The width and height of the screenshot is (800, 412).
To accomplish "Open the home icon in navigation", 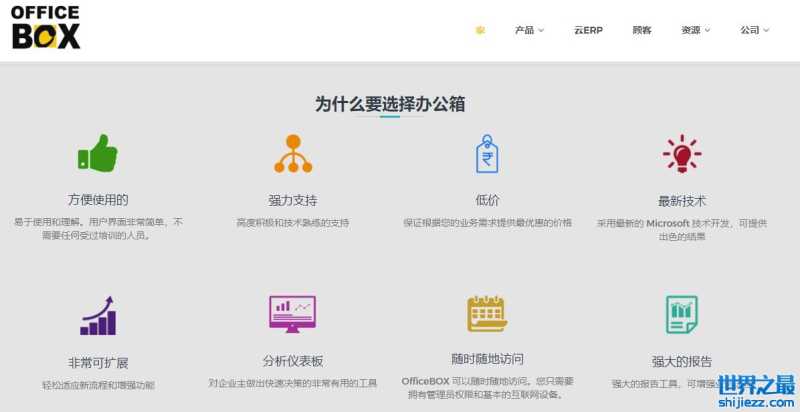I will click(x=480, y=30).
